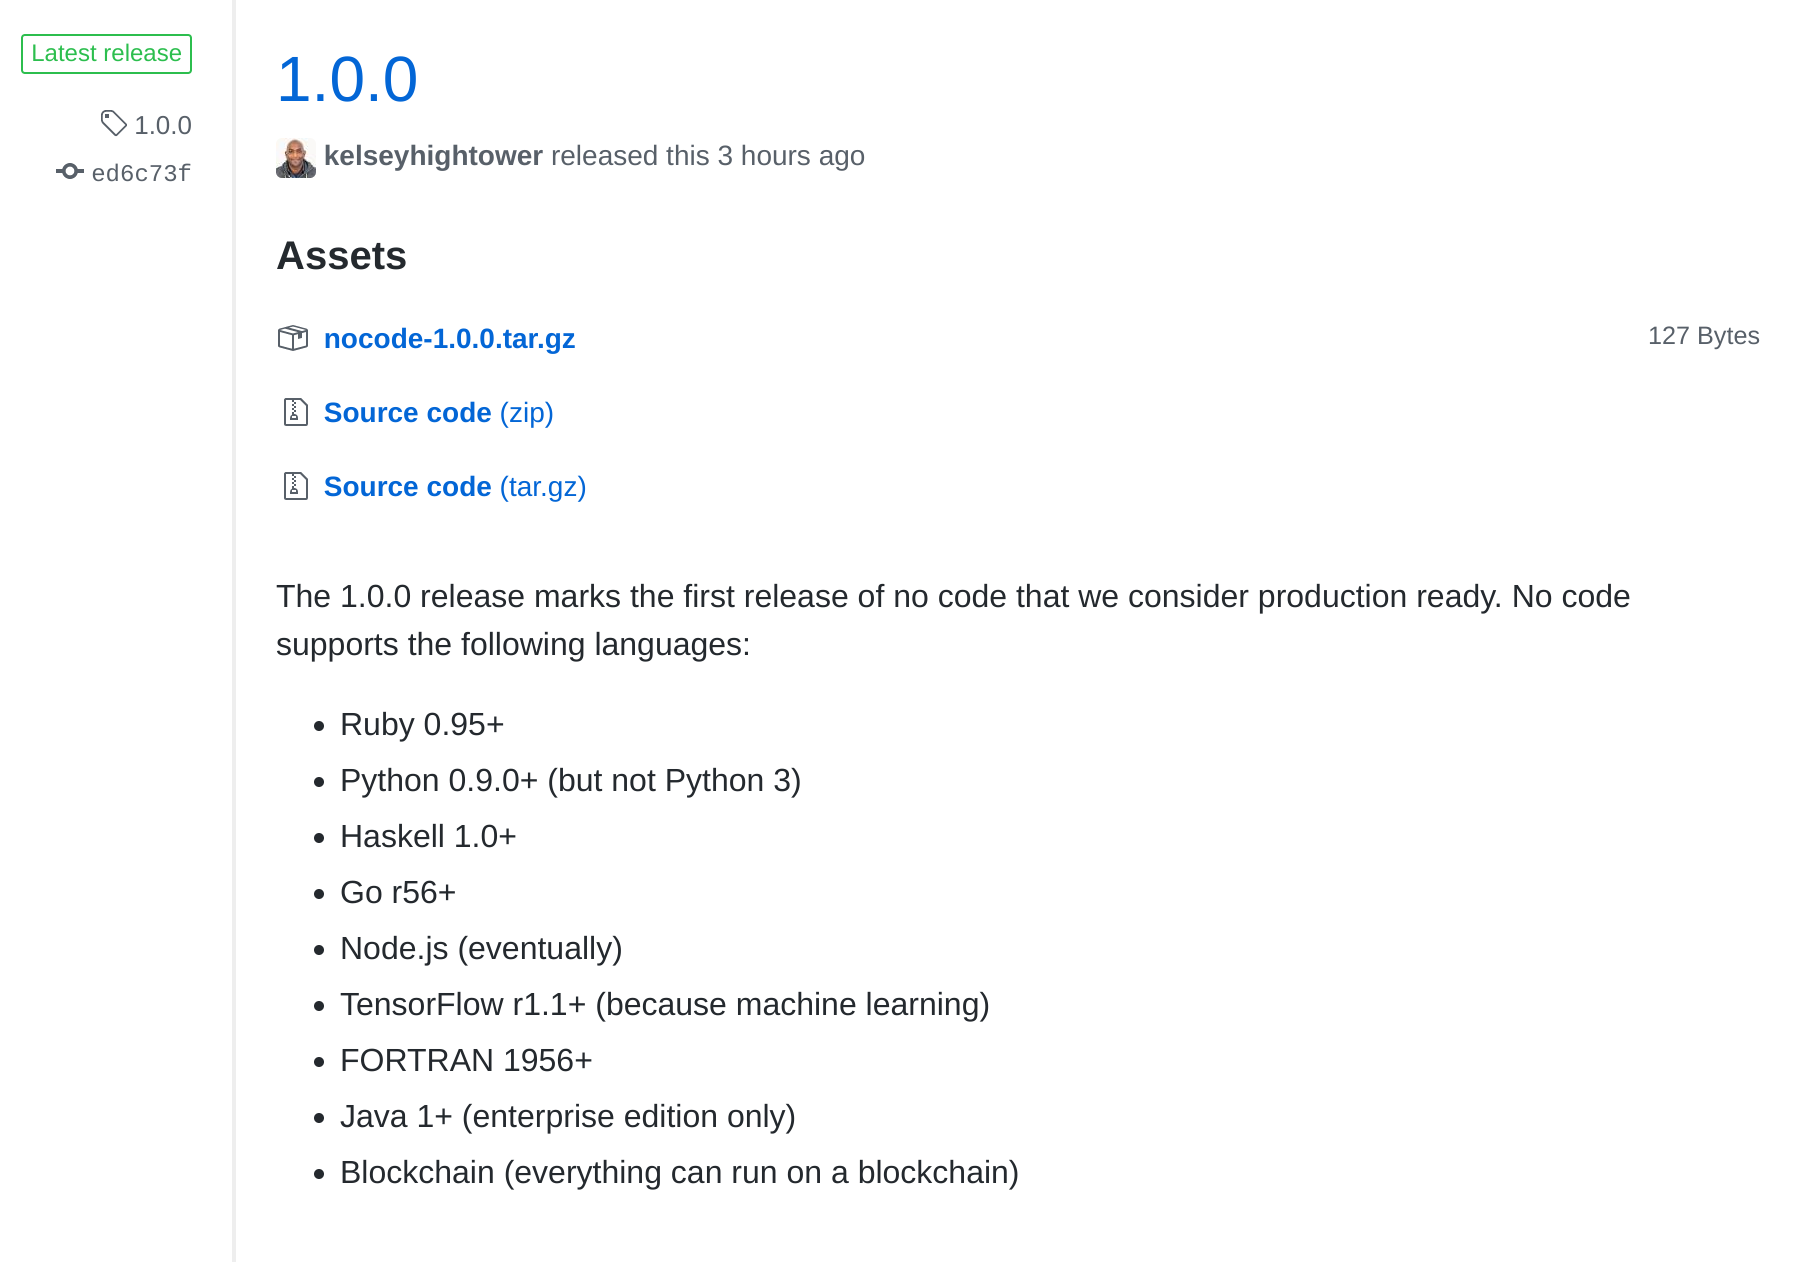Screen dimensions: 1814x1262
Task: Click the ed6c73f commit hash
Action: pos(139,172)
